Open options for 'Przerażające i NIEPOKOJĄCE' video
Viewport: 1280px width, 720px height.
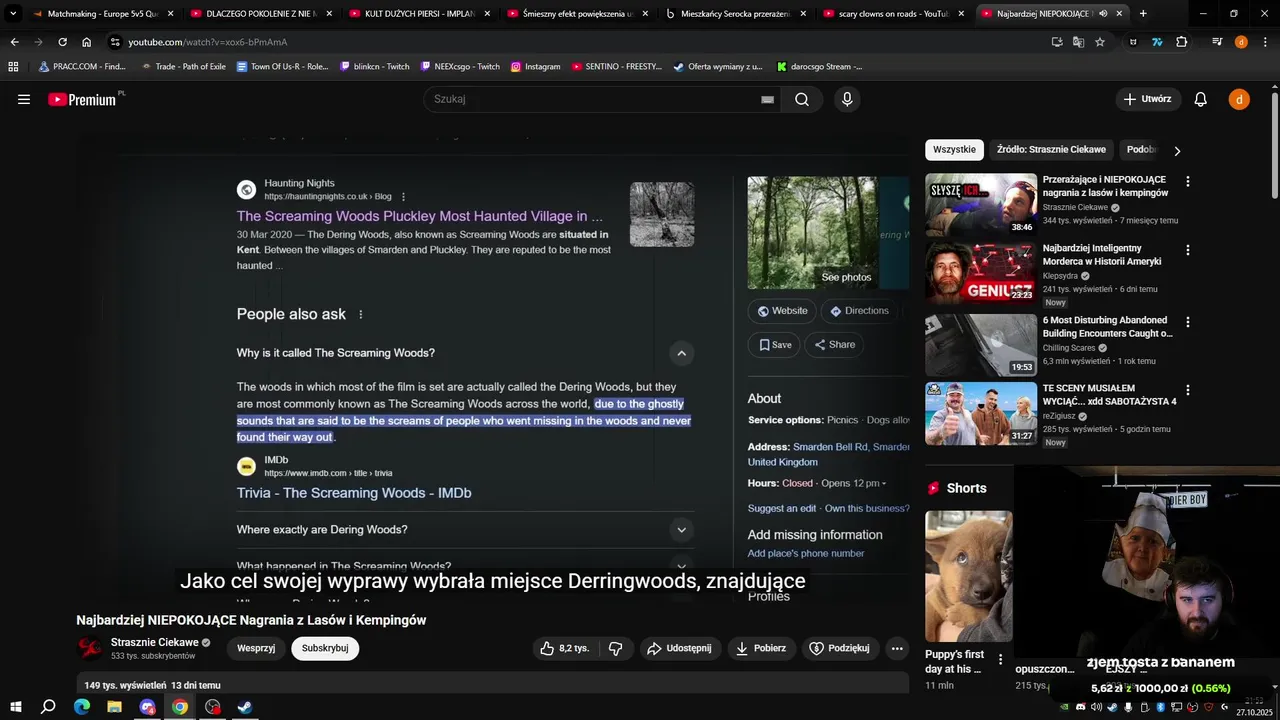coord(1188,182)
